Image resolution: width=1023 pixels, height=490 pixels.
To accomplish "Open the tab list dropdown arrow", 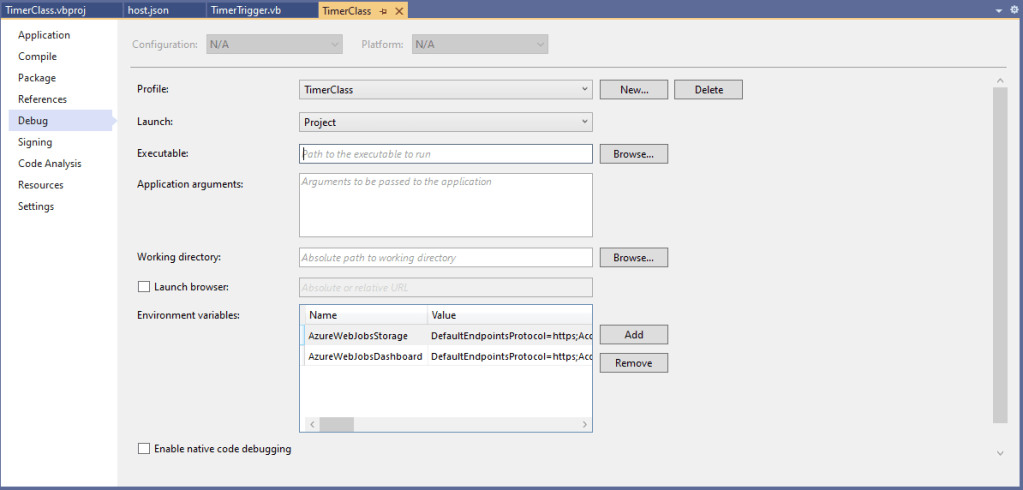I will point(999,10).
